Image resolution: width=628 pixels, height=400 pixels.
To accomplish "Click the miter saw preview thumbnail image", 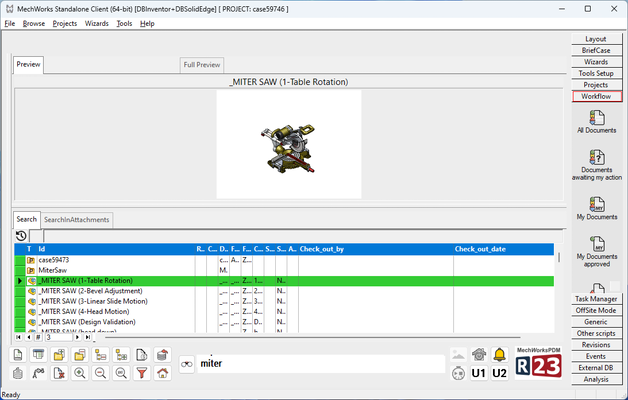I will tap(289, 145).
